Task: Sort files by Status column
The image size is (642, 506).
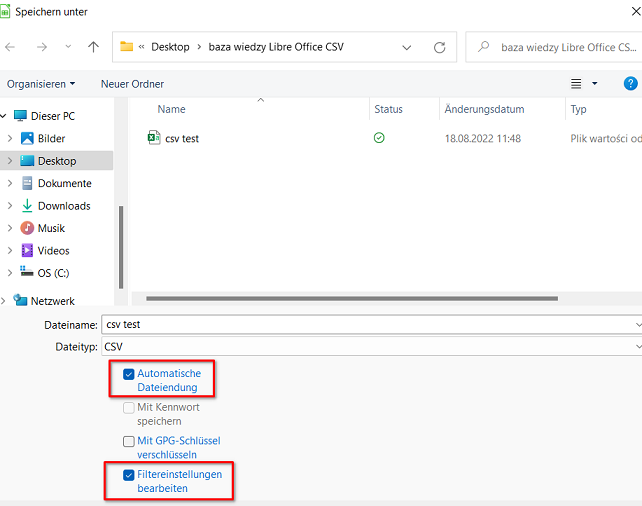Action: 388,109
